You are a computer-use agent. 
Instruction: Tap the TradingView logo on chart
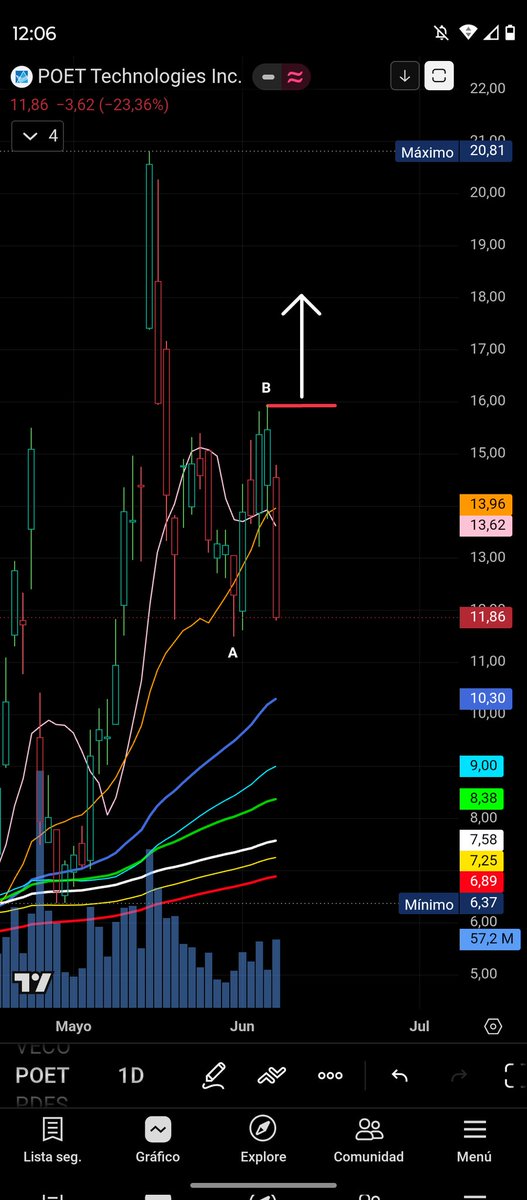tap(33, 983)
